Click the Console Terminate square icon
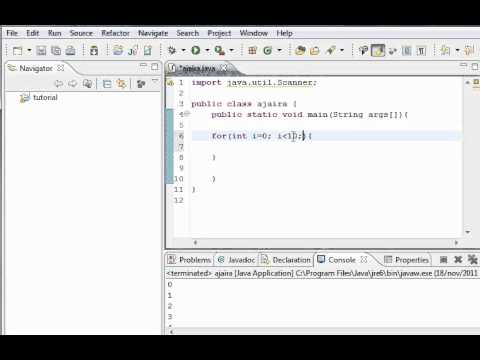 point(443,259)
